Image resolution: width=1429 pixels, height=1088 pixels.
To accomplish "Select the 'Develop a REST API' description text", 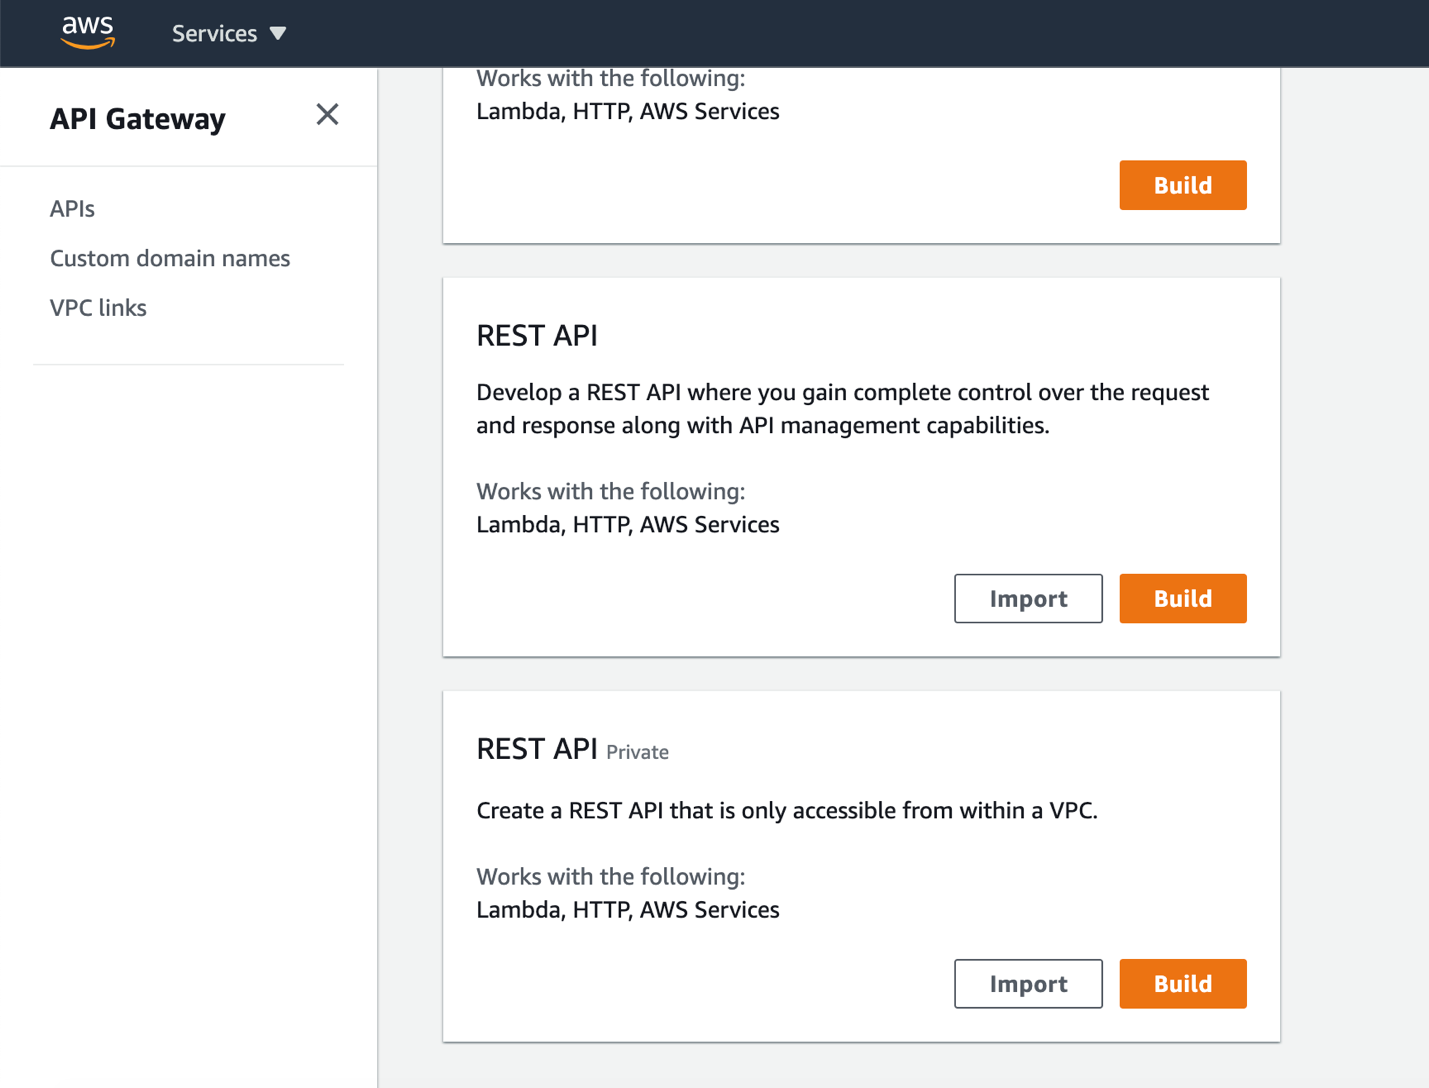I will point(842,409).
